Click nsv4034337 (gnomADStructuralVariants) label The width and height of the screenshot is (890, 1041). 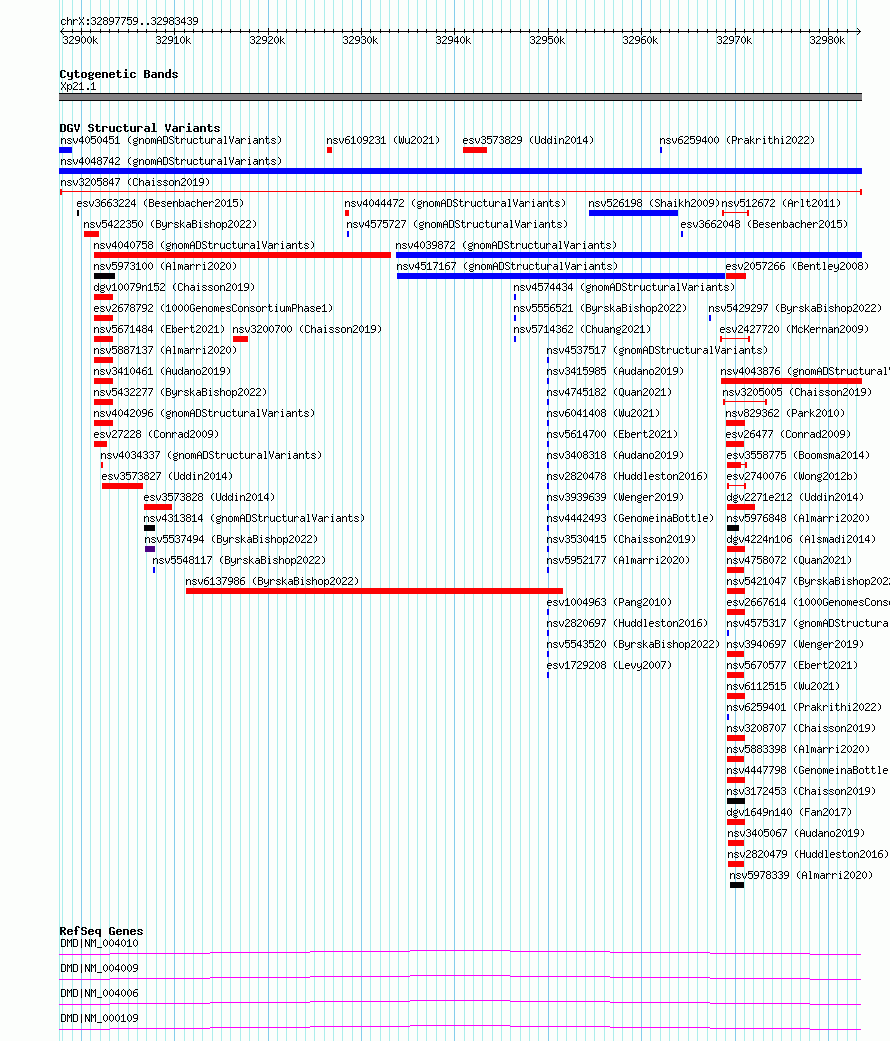click(211, 455)
